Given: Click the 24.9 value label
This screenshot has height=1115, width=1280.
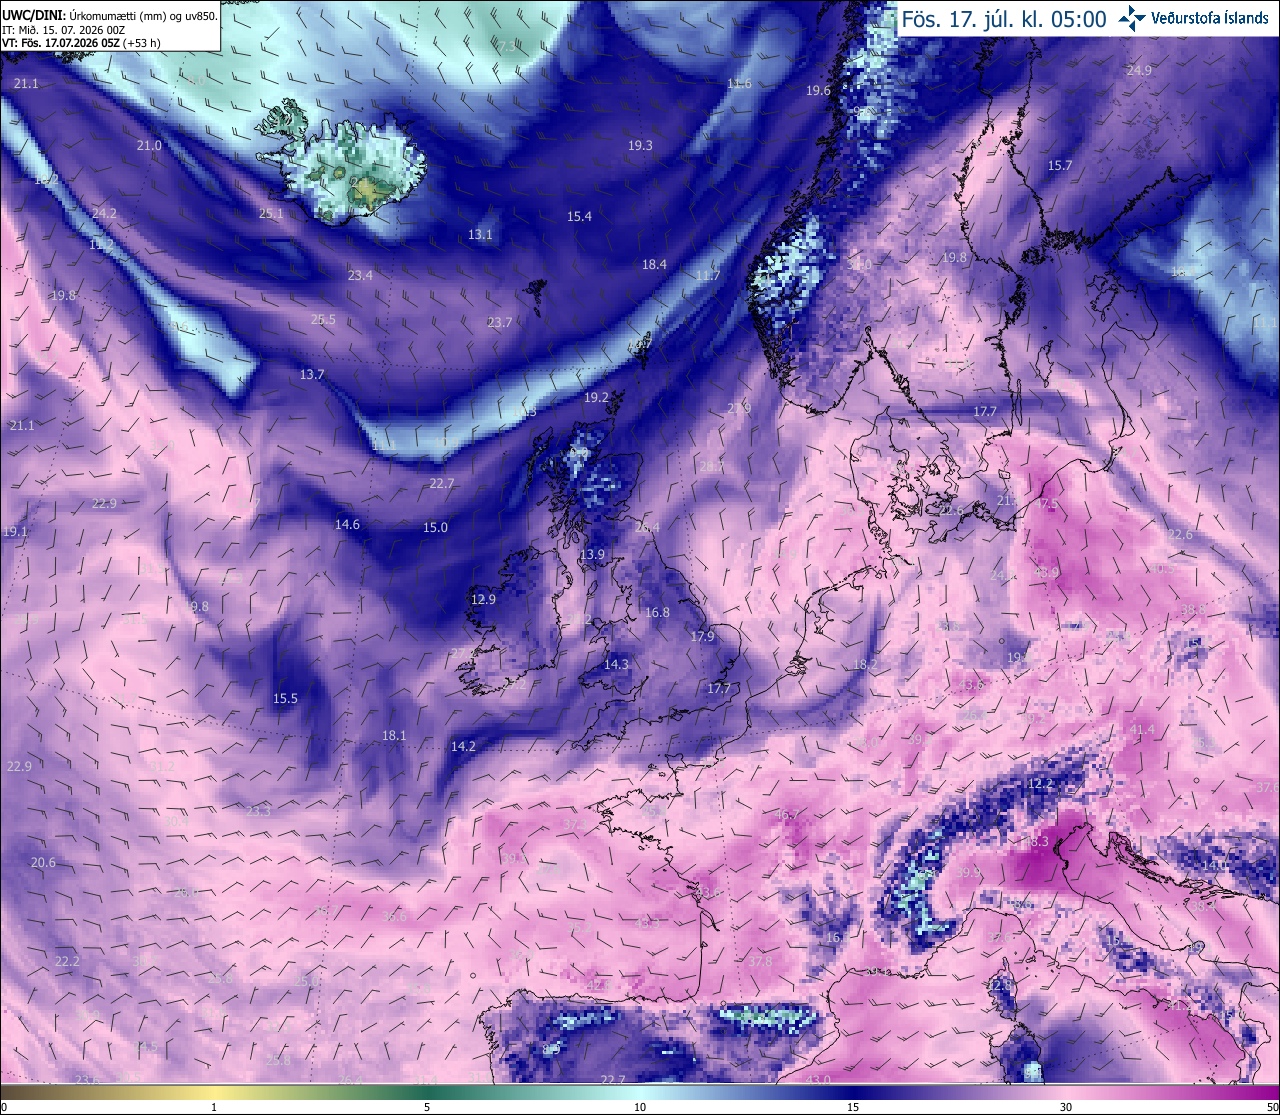Looking at the screenshot, I should coord(1139,70).
